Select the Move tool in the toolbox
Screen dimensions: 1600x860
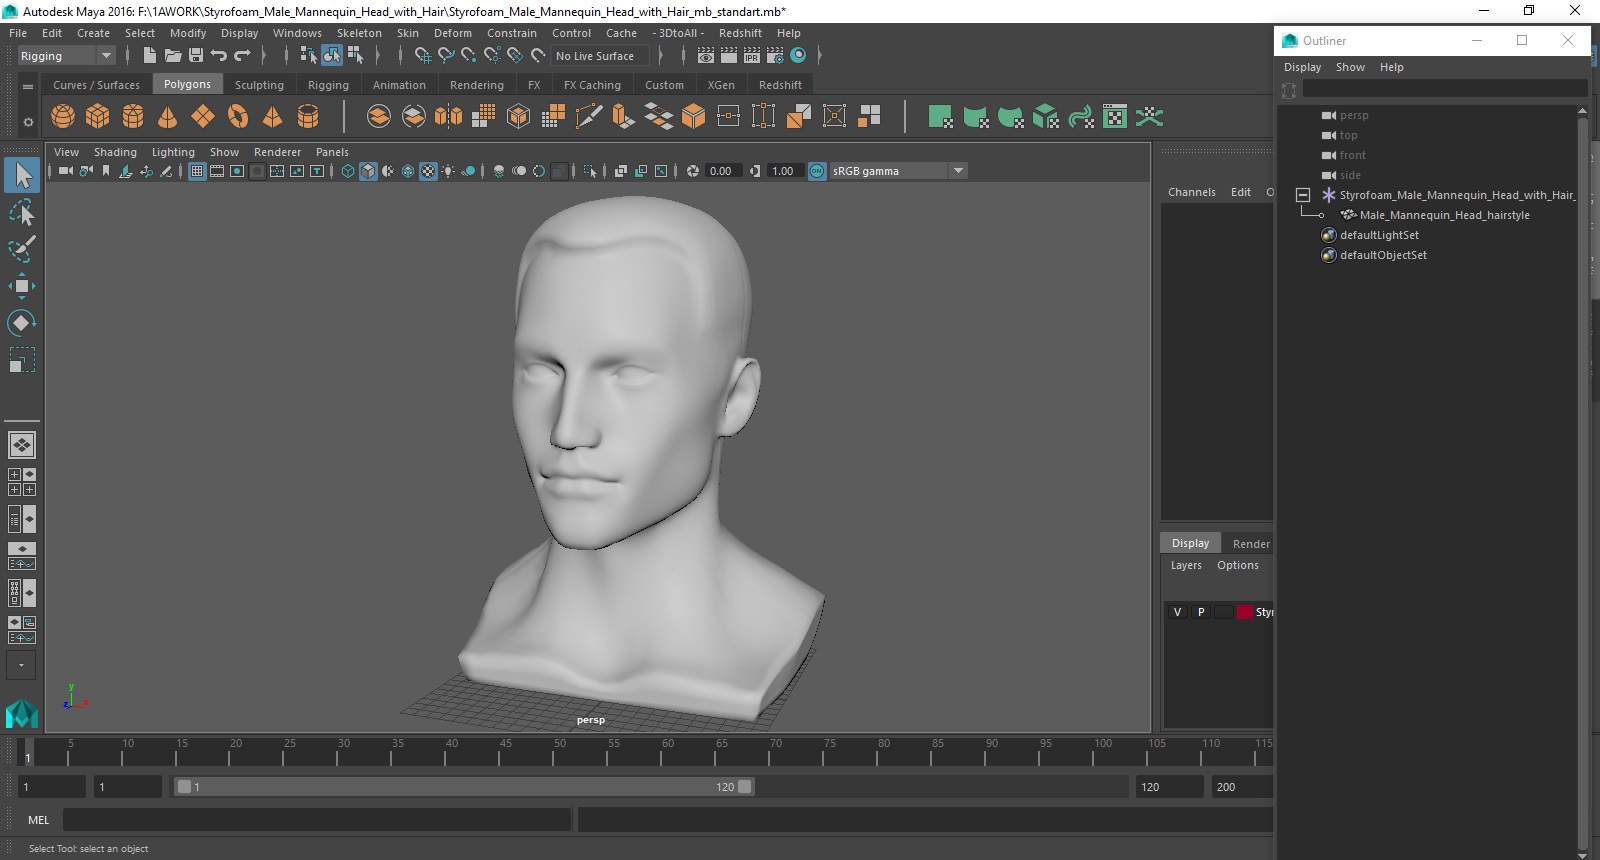click(22, 286)
